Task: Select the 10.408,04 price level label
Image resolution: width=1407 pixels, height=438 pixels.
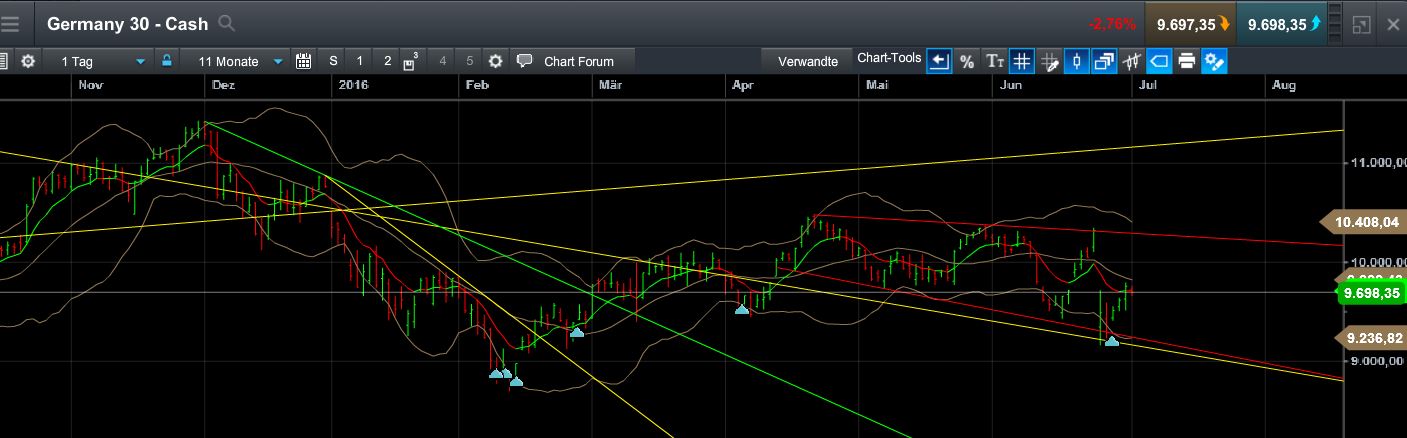Action: pyautogui.click(x=1364, y=223)
